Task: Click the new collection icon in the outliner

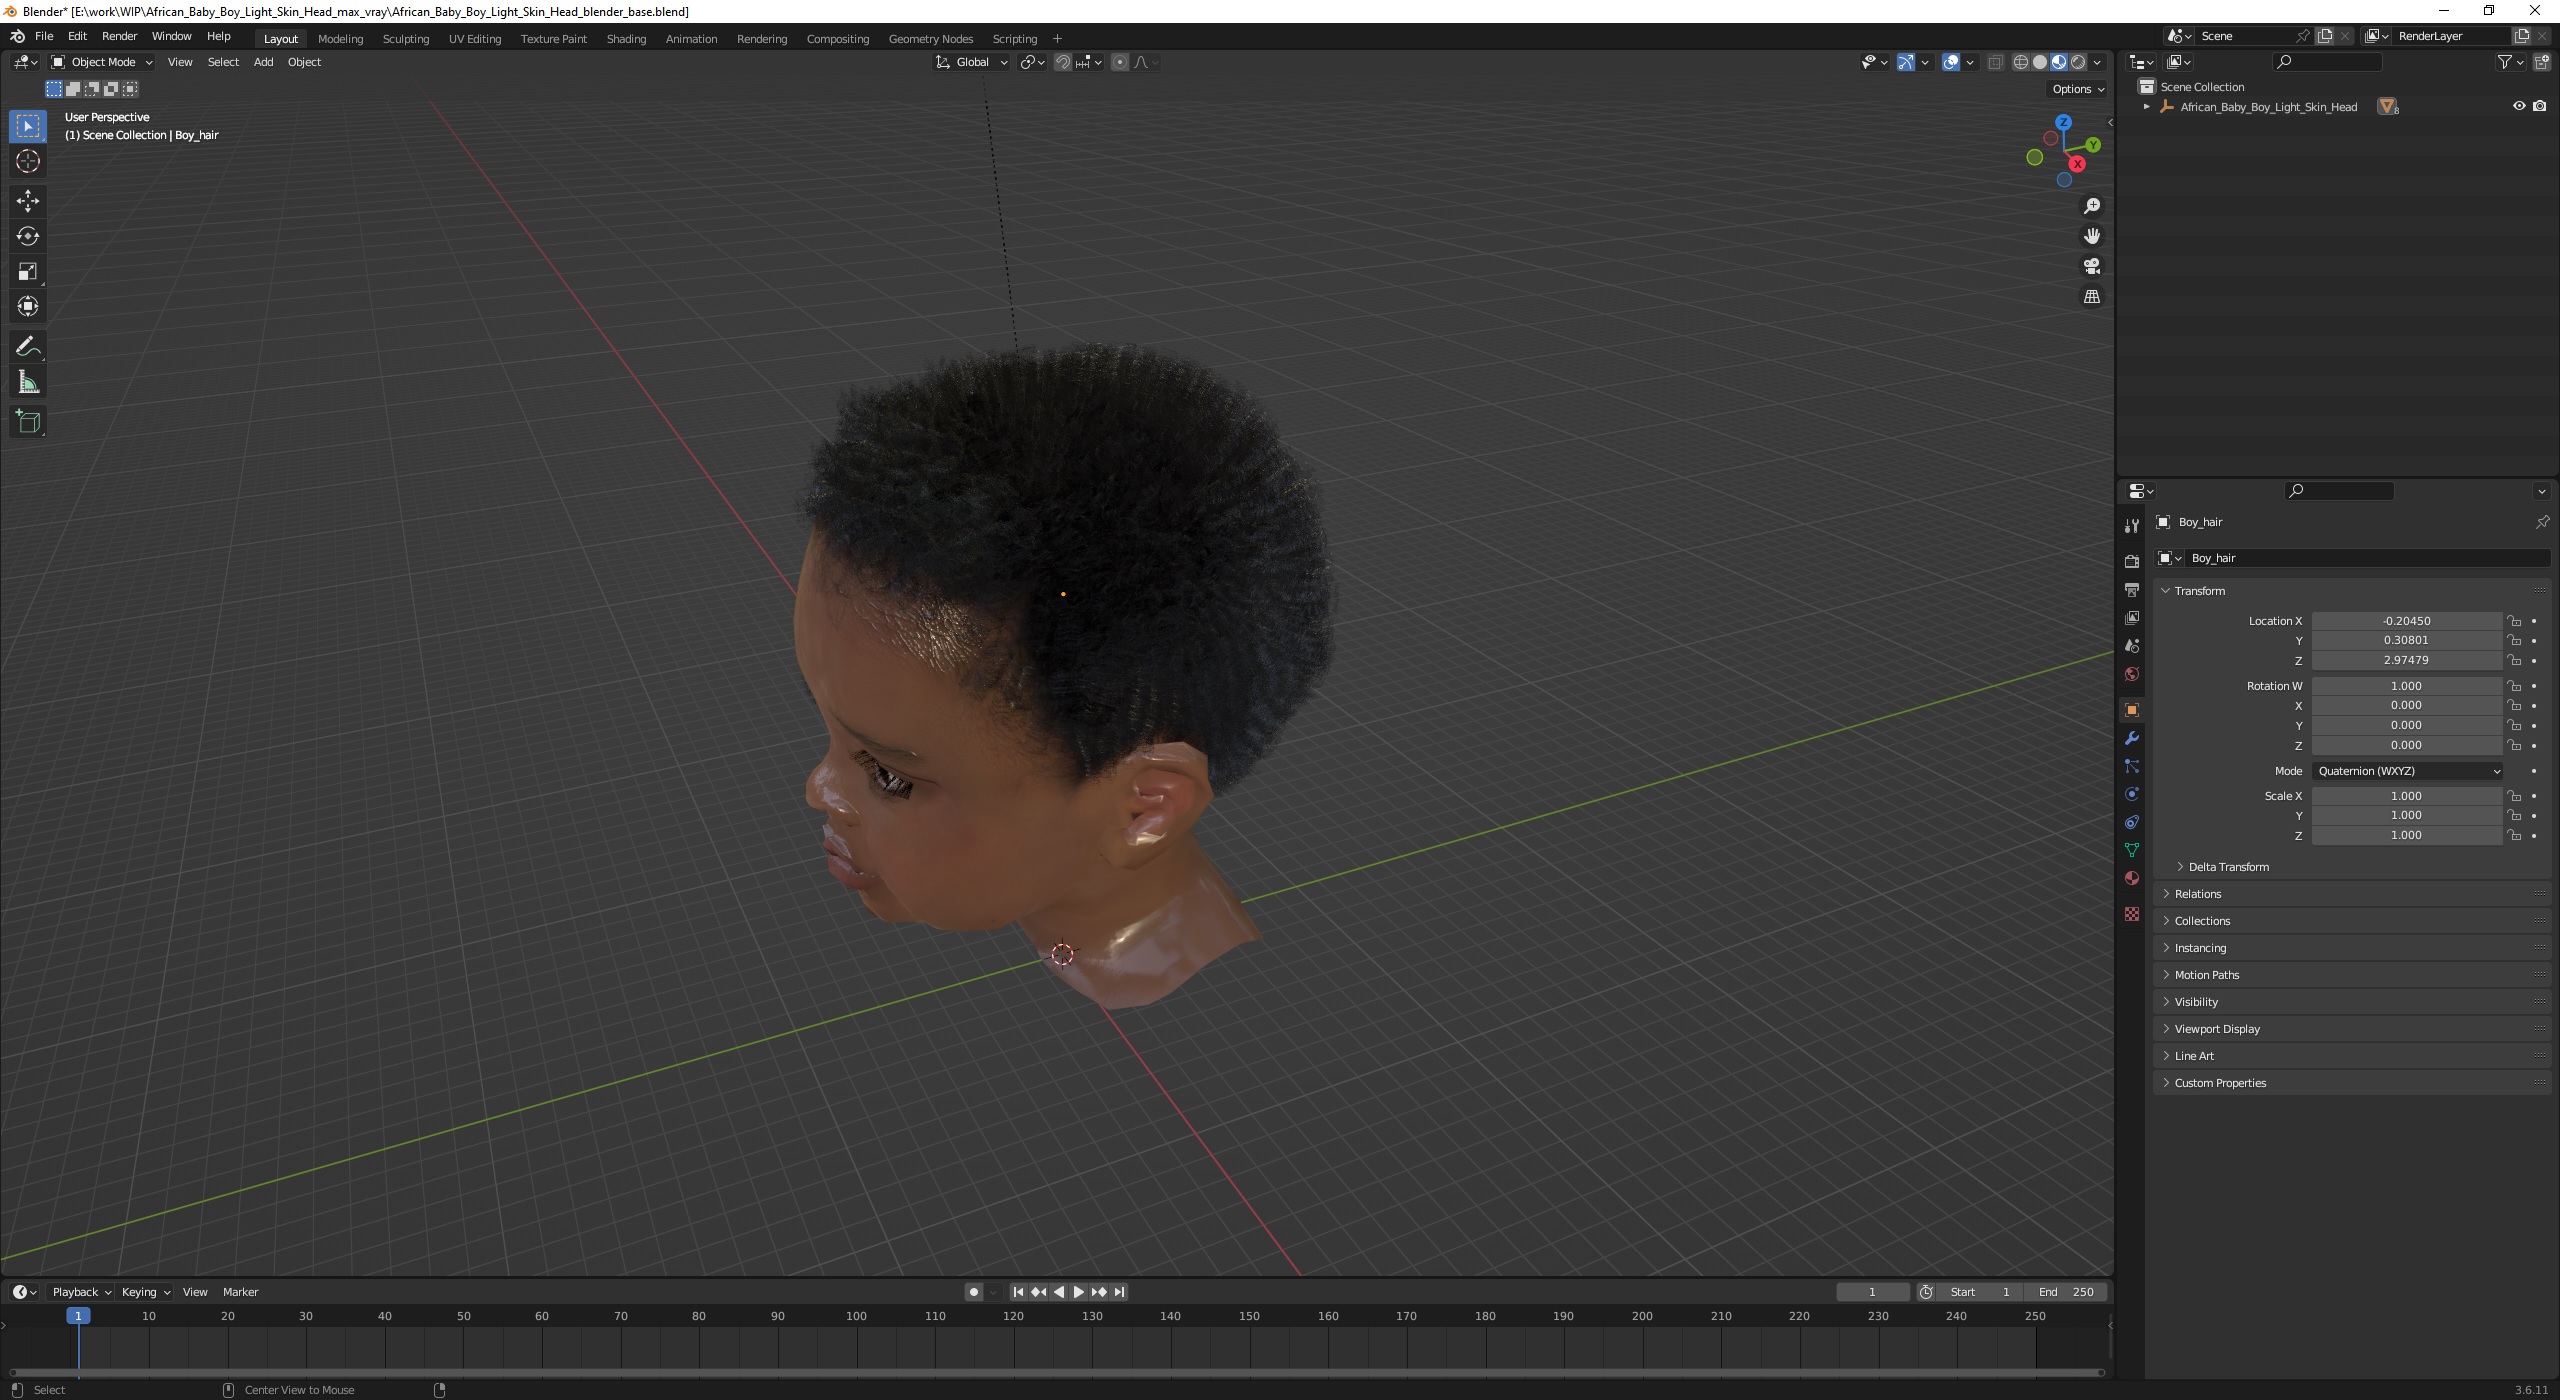Action: [2541, 62]
